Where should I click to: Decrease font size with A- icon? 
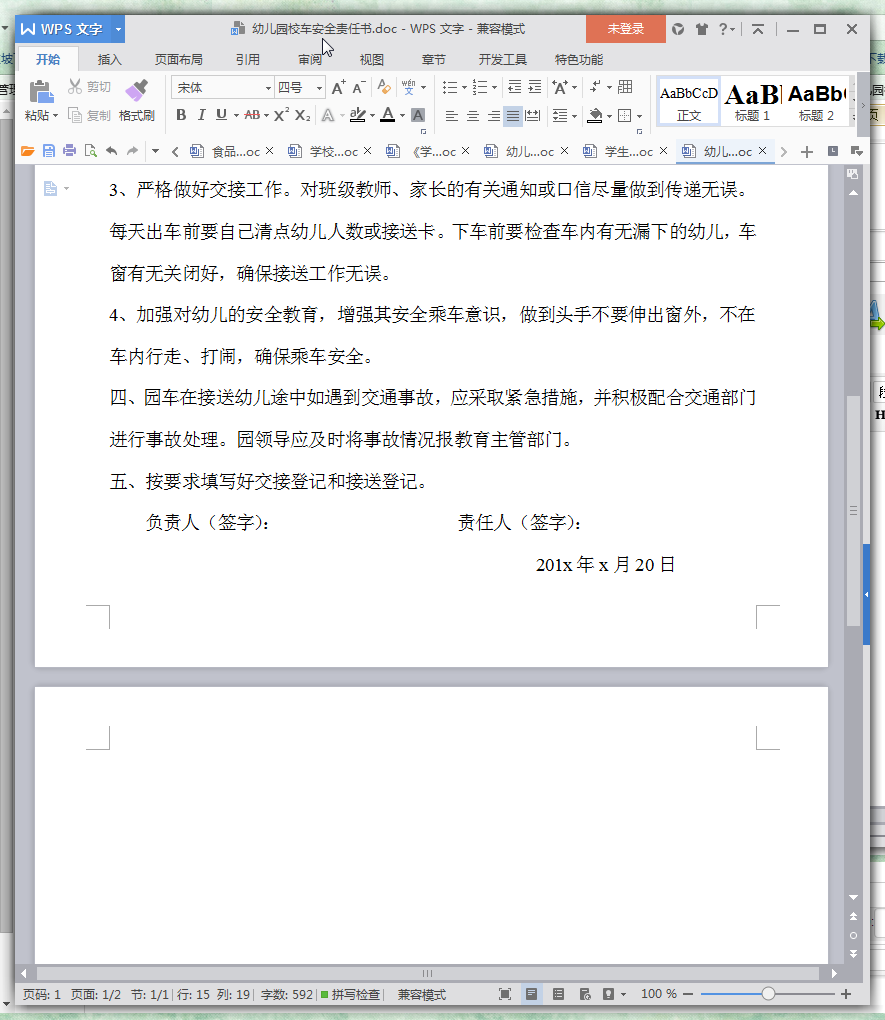click(x=359, y=87)
